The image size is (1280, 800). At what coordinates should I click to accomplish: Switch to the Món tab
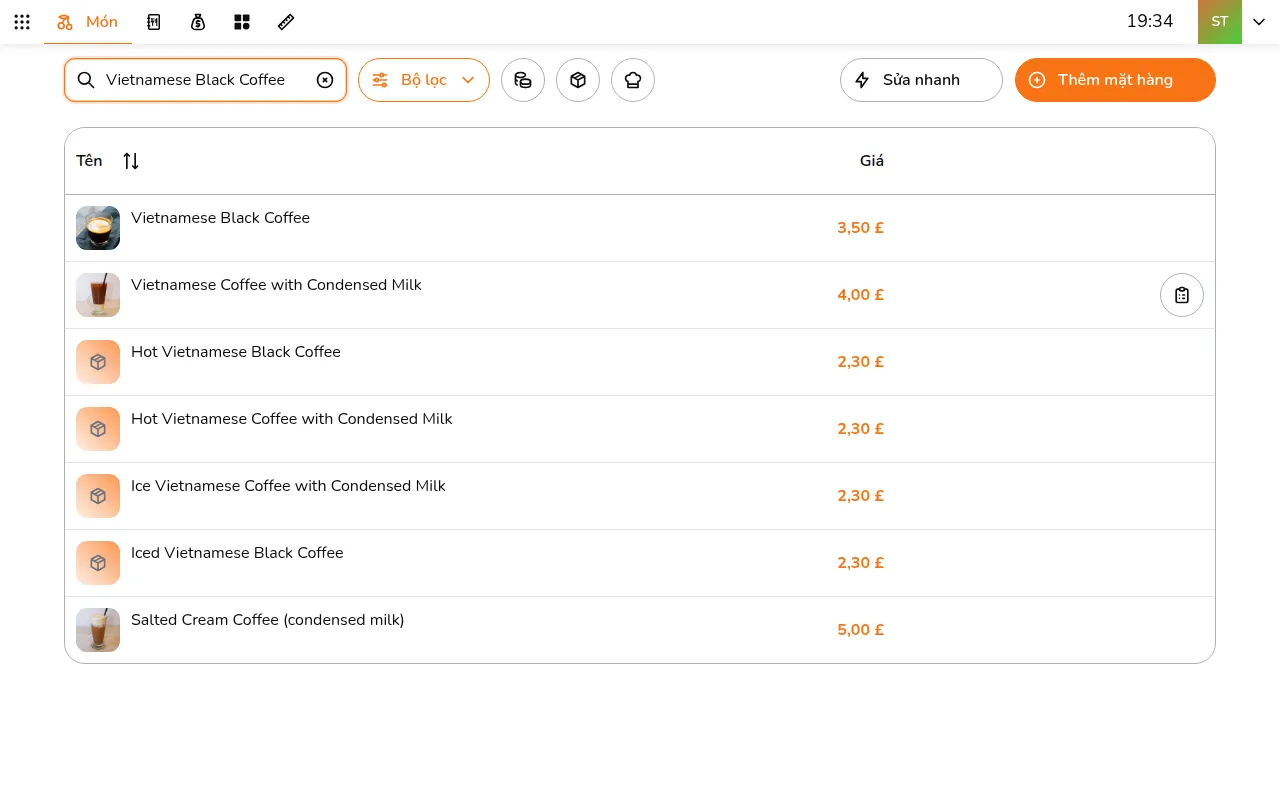pos(88,22)
